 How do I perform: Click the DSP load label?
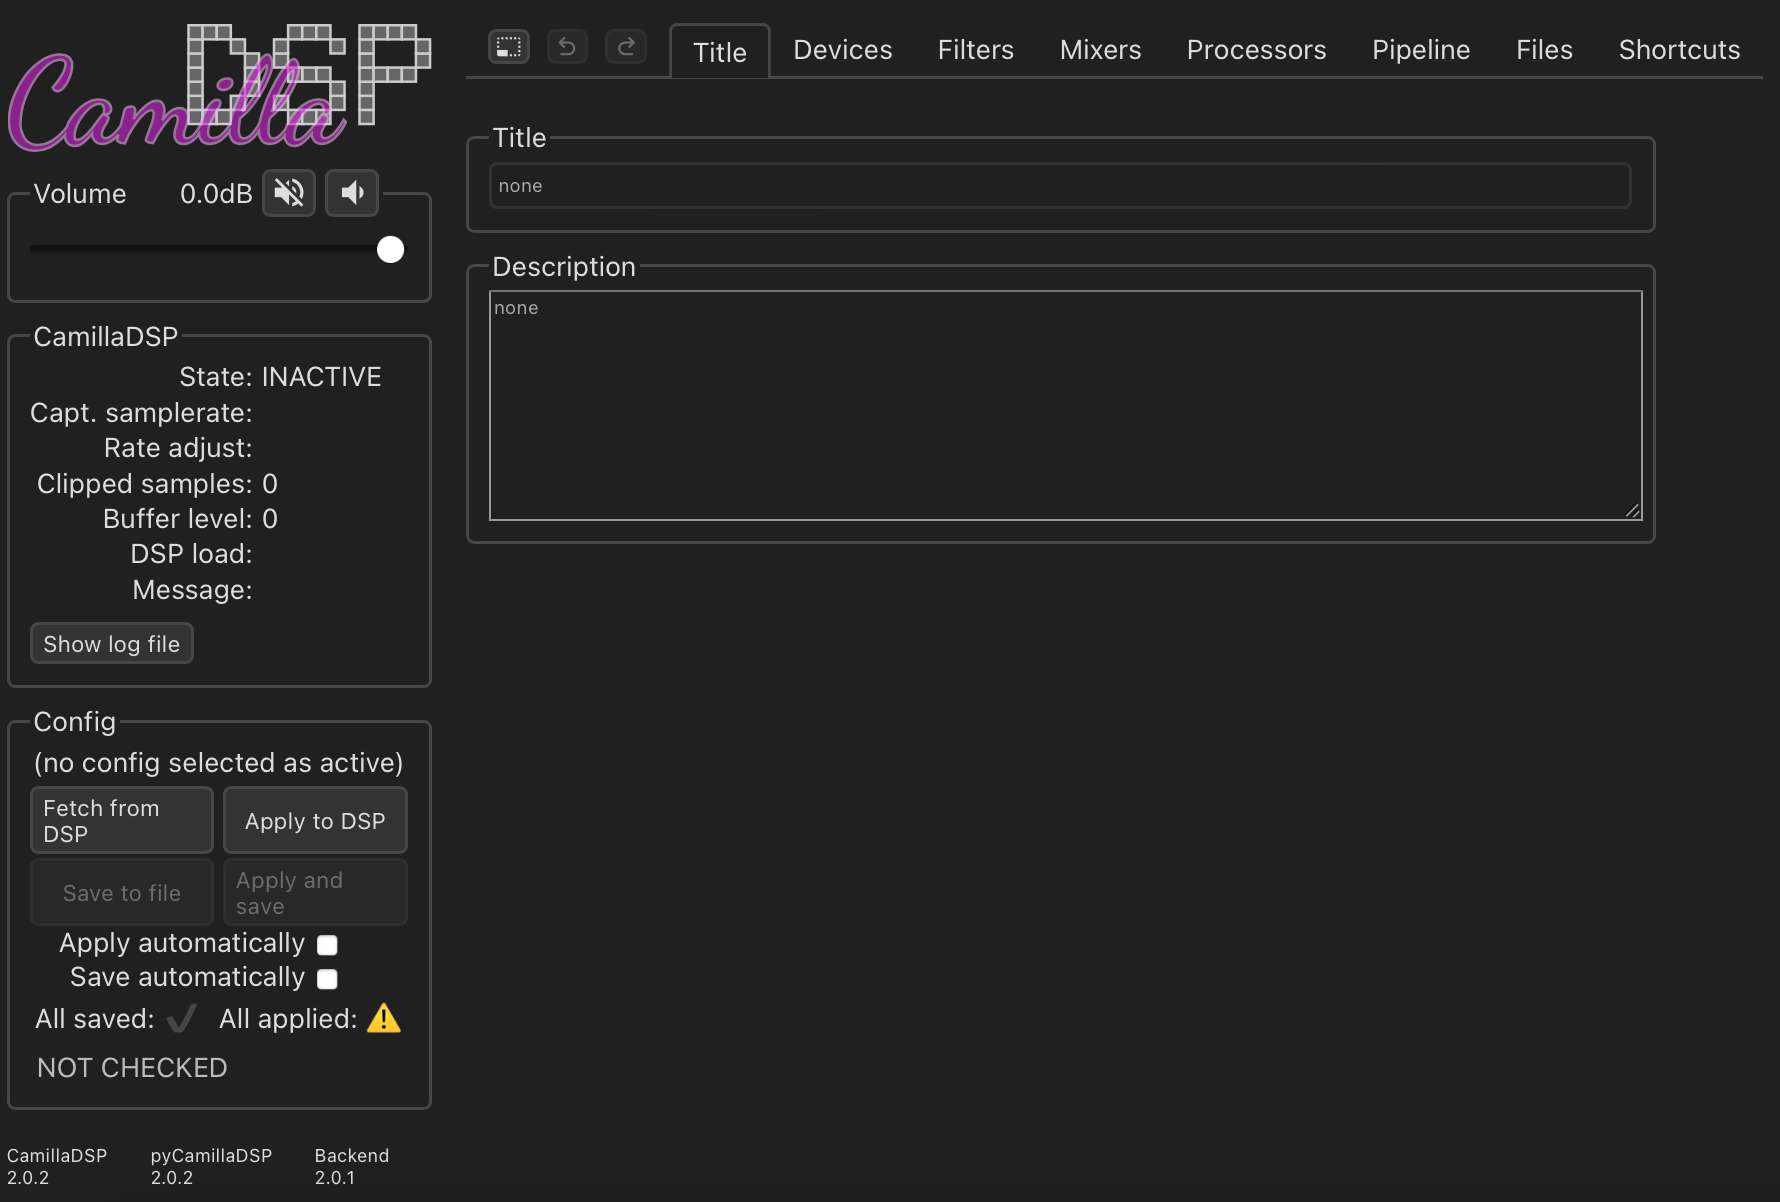pos(191,554)
